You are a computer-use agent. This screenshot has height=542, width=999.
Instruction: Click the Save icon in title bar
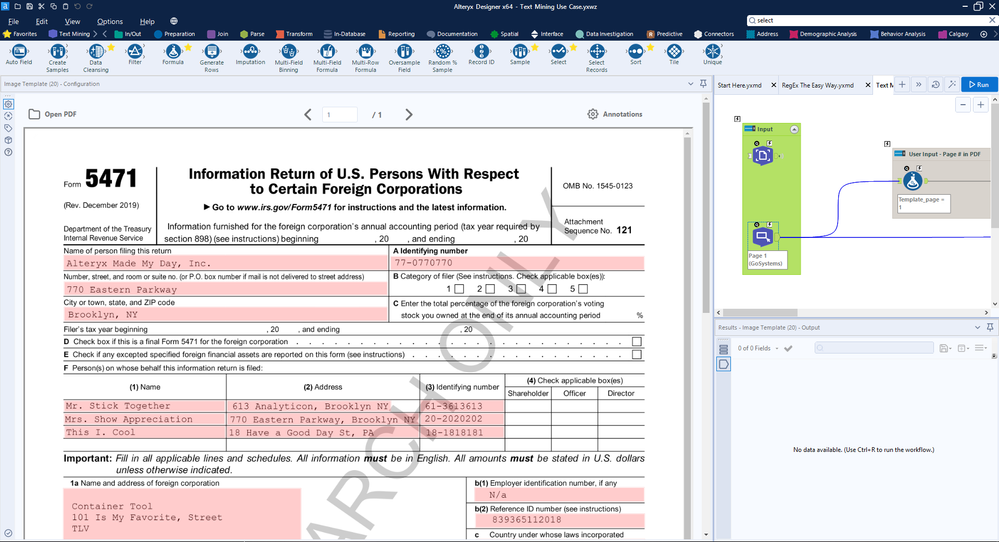[29, 6]
